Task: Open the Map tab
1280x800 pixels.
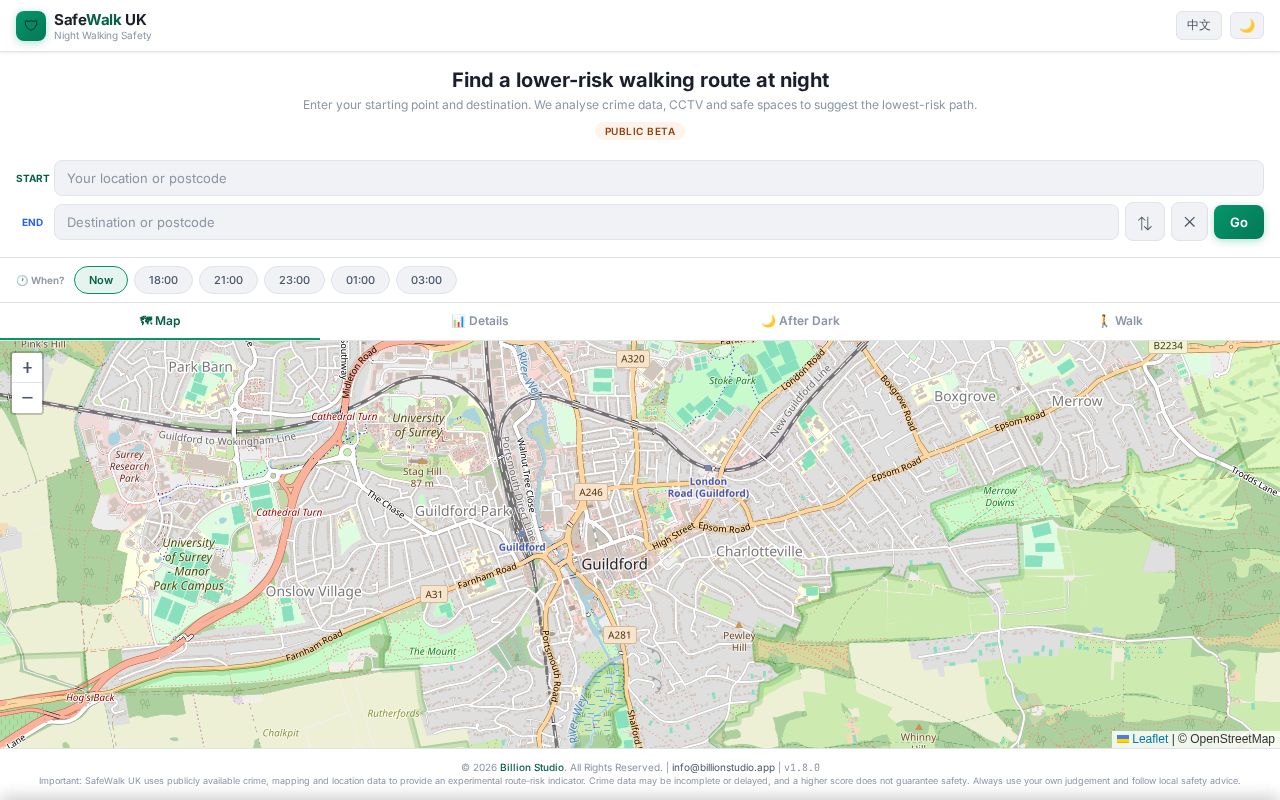Action: pyautogui.click(x=160, y=321)
